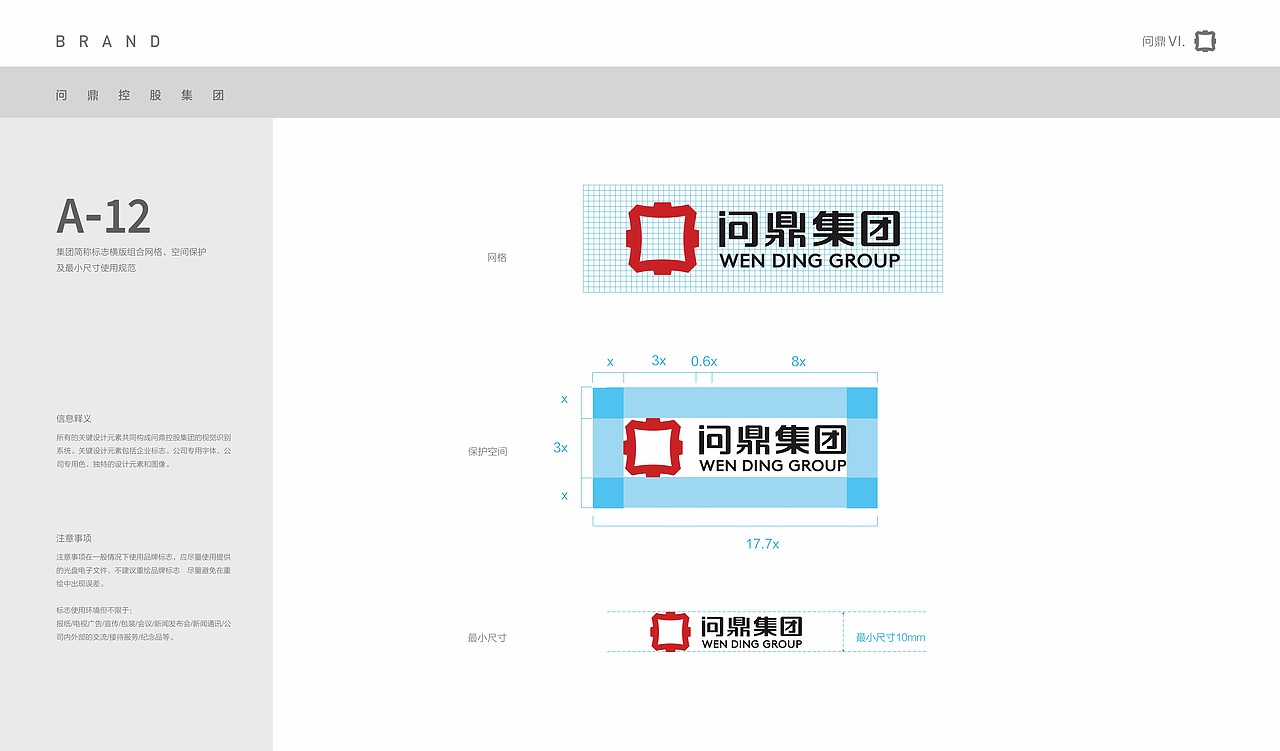Image resolution: width=1280 pixels, height=751 pixels.
Task: Toggle the 最小尺寸 section label
Action: (x=485, y=638)
